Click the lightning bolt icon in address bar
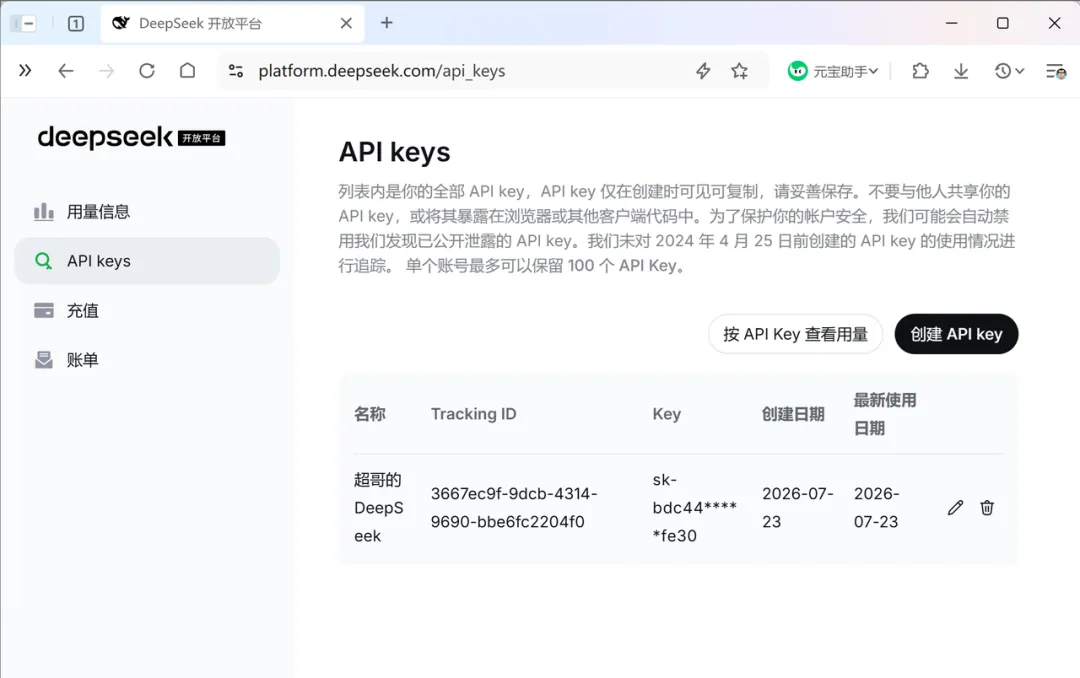 tap(703, 71)
